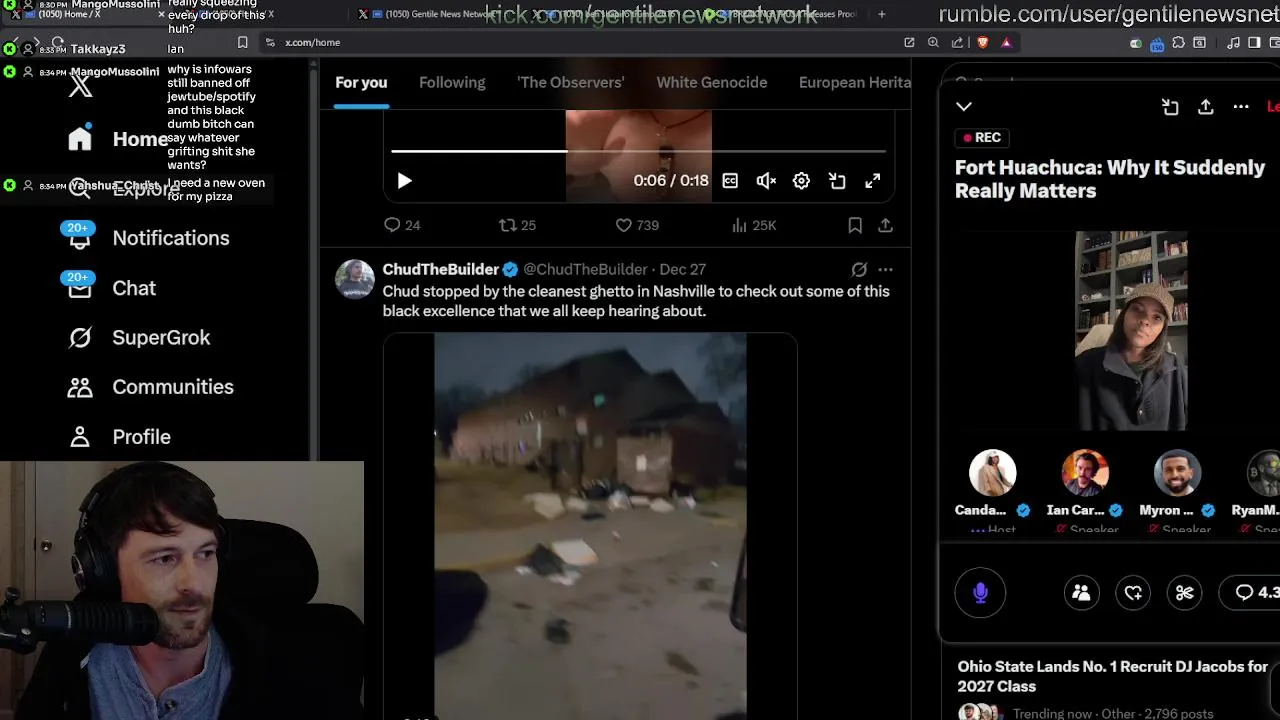Open Brave Rewards triangle icon
This screenshot has width=1280, height=720.
(1006, 42)
